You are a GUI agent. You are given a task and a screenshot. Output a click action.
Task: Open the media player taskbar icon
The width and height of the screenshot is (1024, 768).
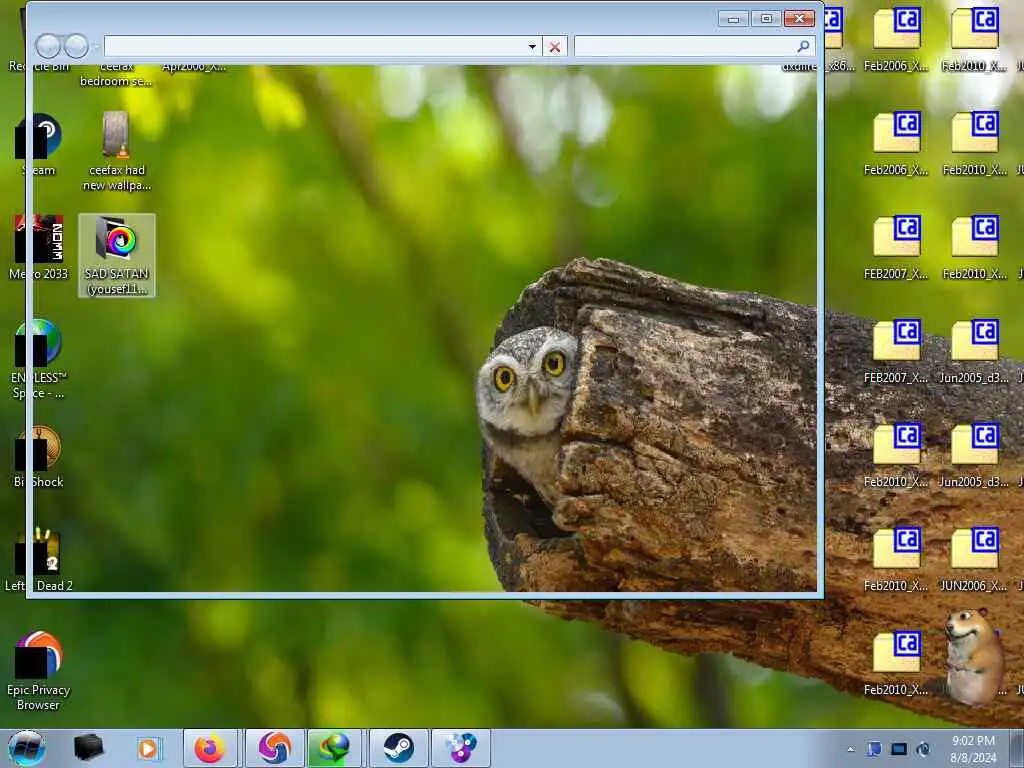click(148, 748)
